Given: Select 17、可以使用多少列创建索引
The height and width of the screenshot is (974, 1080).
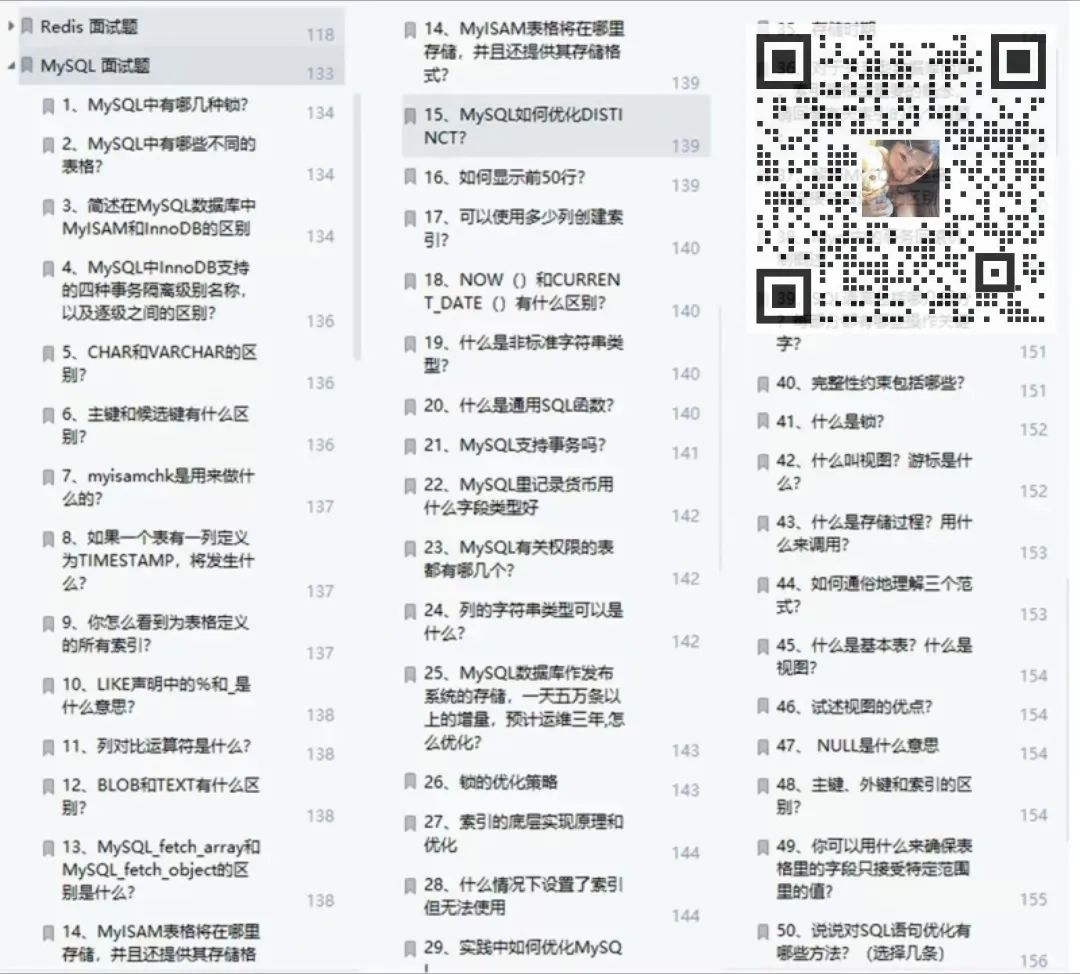Looking at the screenshot, I should [523, 228].
